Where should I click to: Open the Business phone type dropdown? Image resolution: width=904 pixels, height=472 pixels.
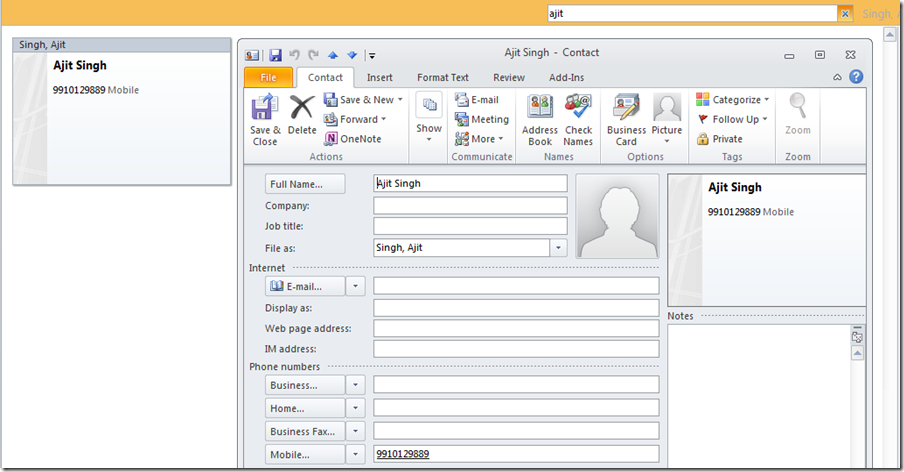356,385
